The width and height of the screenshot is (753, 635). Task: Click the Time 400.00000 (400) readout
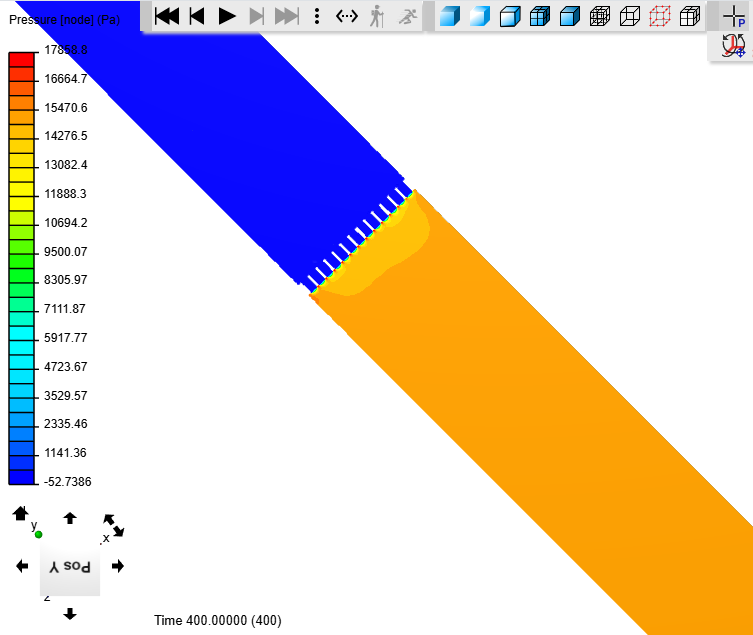pos(218,620)
